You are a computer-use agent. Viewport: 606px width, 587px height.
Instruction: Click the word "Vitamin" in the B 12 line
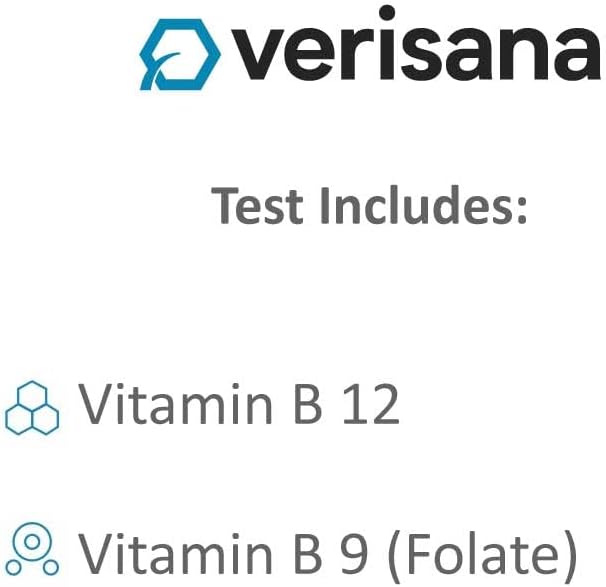[163, 406]
